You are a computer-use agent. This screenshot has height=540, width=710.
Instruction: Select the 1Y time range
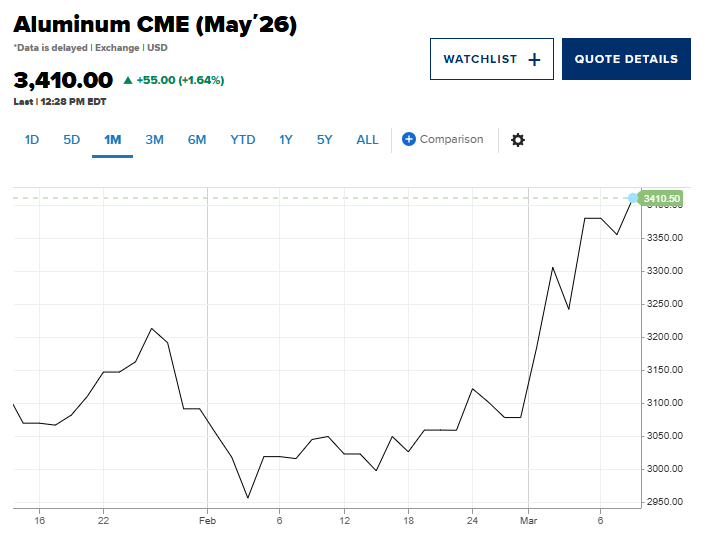(286, 140)
